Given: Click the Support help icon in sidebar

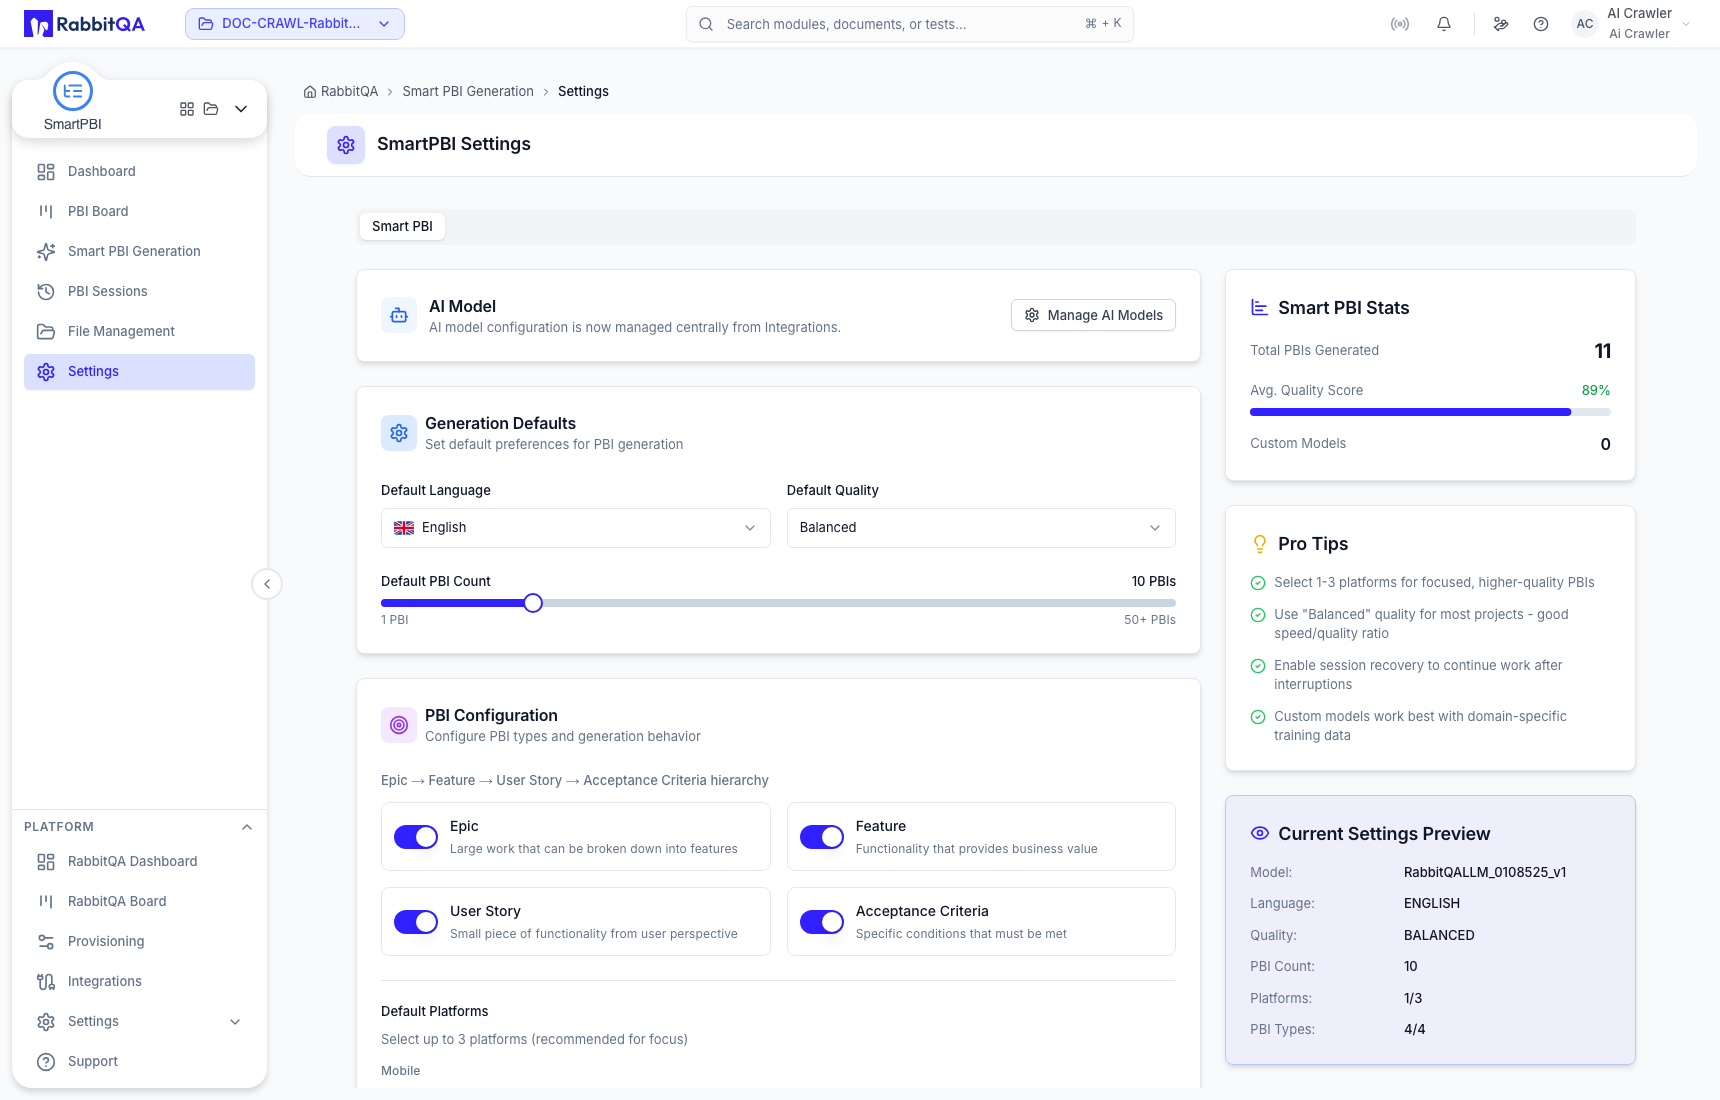Looking at the screenshot, I should 46,1062.
